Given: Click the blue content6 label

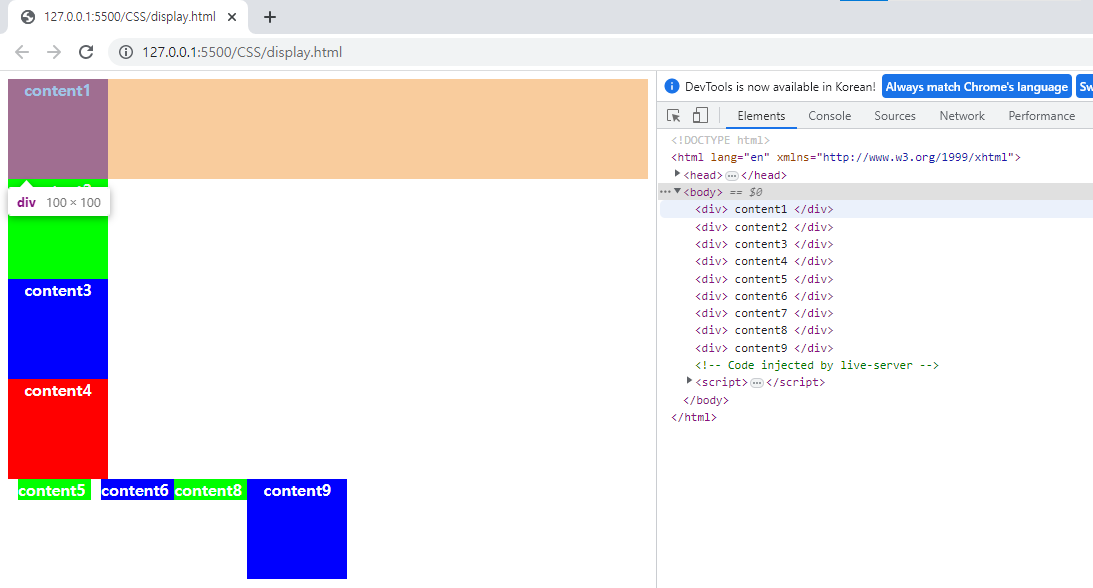Looking at the screenshot, I should click(x=137, y=490).
